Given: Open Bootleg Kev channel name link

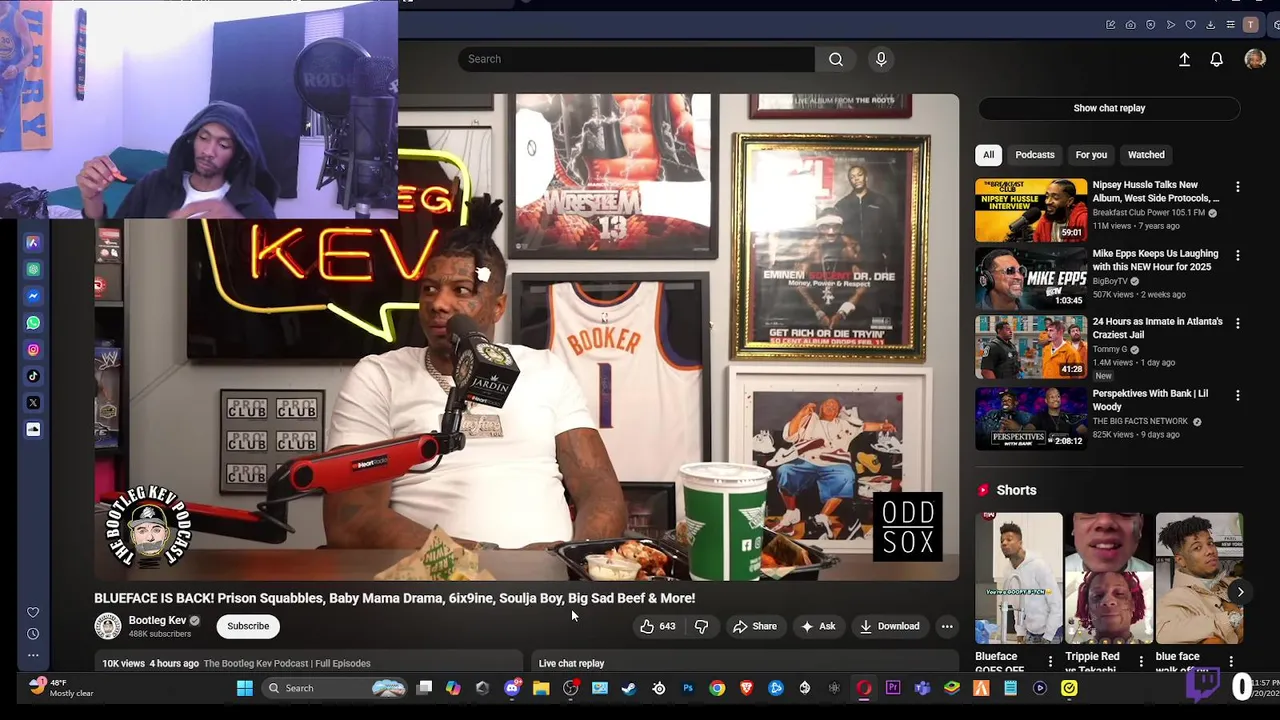Looking at the screenshot, I should tap(157, 620).
